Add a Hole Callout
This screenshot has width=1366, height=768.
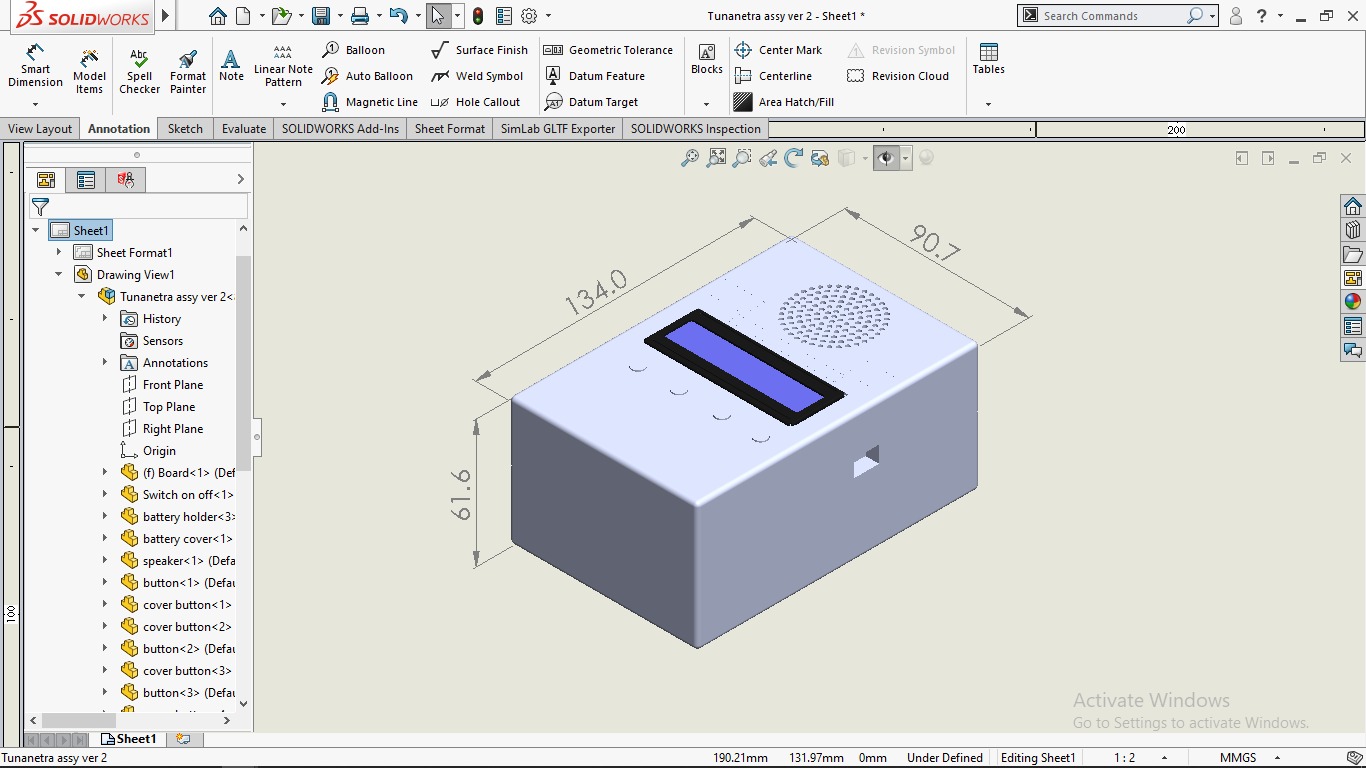(476, 102)
